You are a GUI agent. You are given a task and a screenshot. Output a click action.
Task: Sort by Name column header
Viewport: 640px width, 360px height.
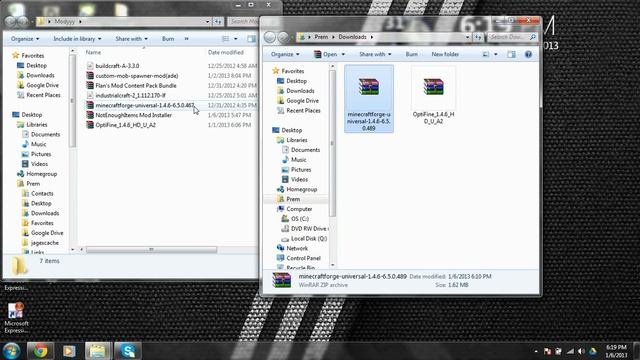point(93,52)
